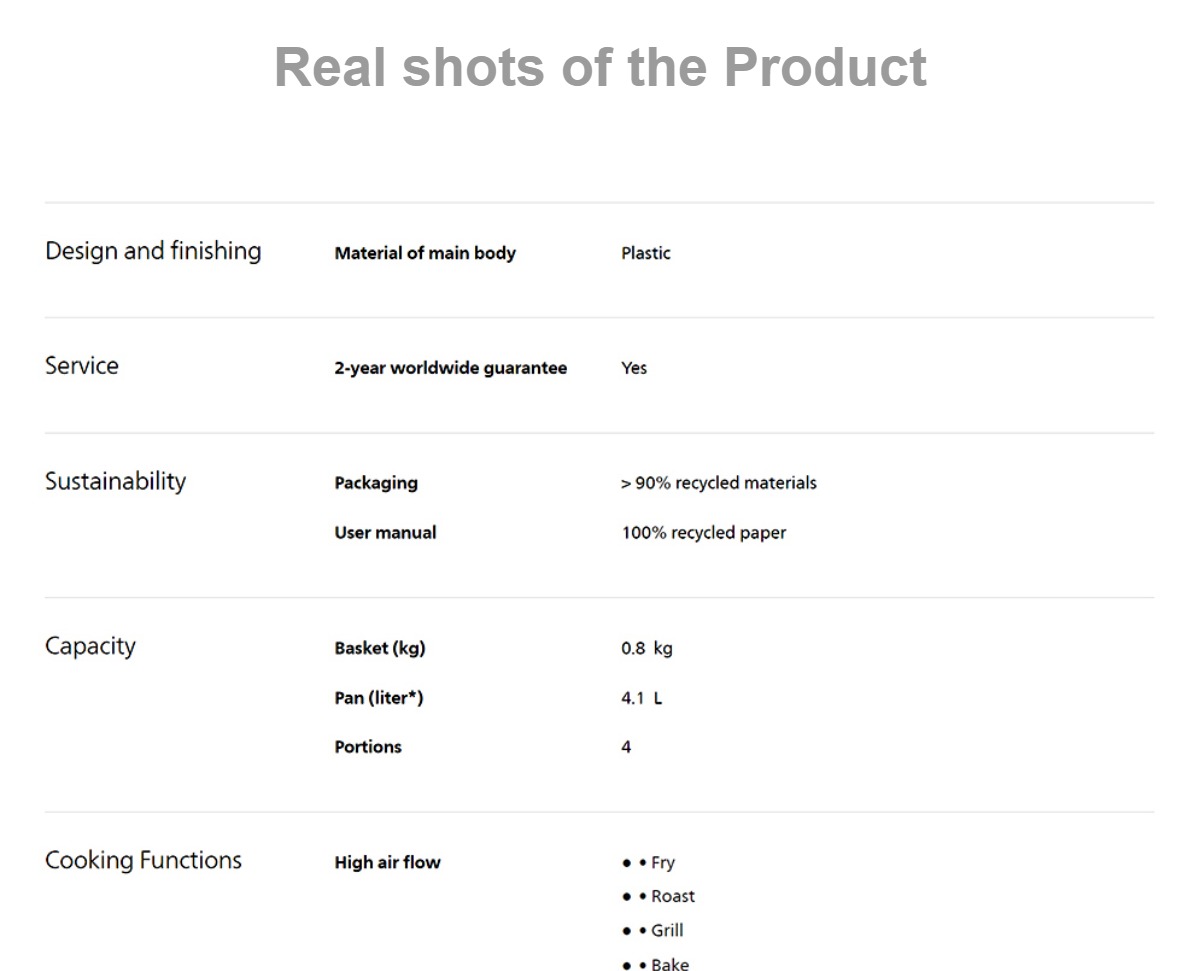
Task: Select the 'Pan (liter*)' label
Action: [x=379, y=698]
